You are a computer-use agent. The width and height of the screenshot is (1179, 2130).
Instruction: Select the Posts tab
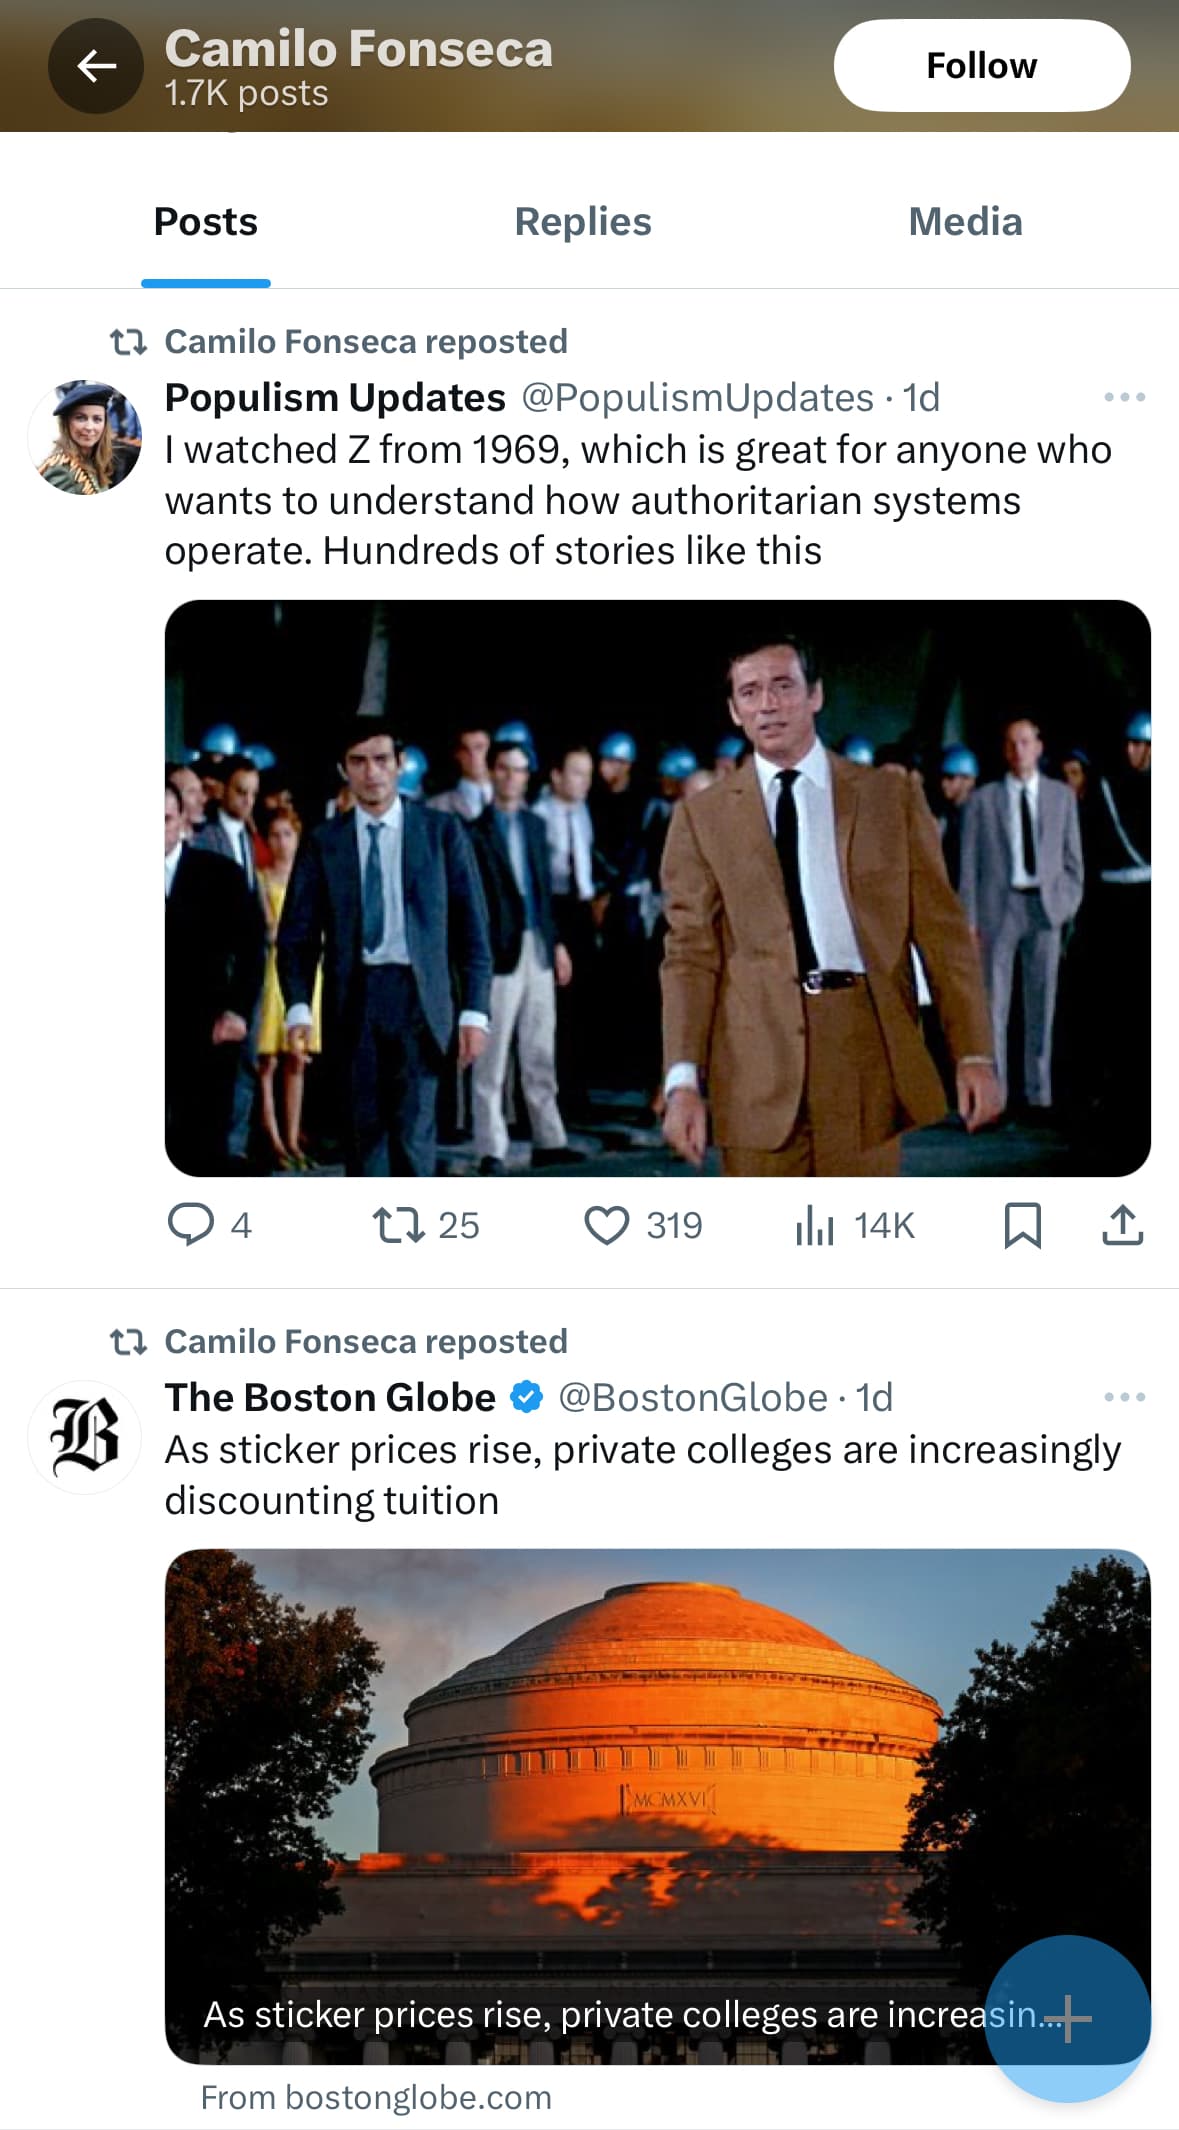point(206,222)
